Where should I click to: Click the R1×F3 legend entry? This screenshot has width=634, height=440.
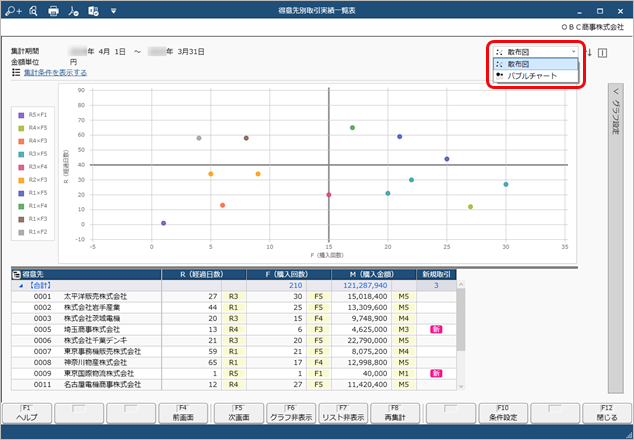tap(33, 219)
